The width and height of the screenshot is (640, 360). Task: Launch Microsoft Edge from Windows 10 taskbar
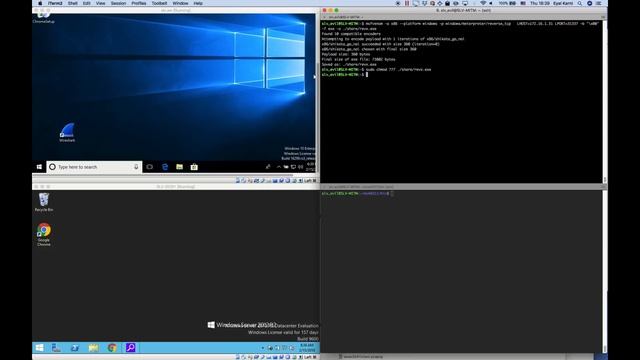(165, 167)
